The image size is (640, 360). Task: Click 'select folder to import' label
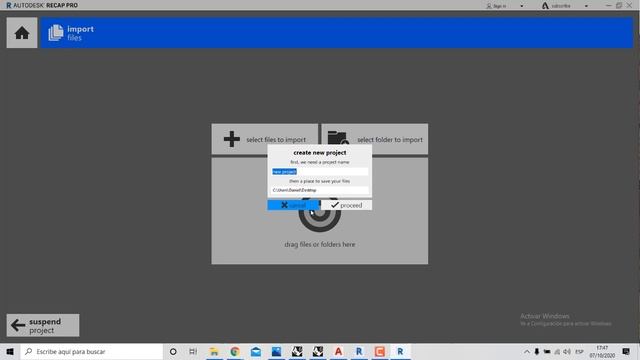[390, 140]
